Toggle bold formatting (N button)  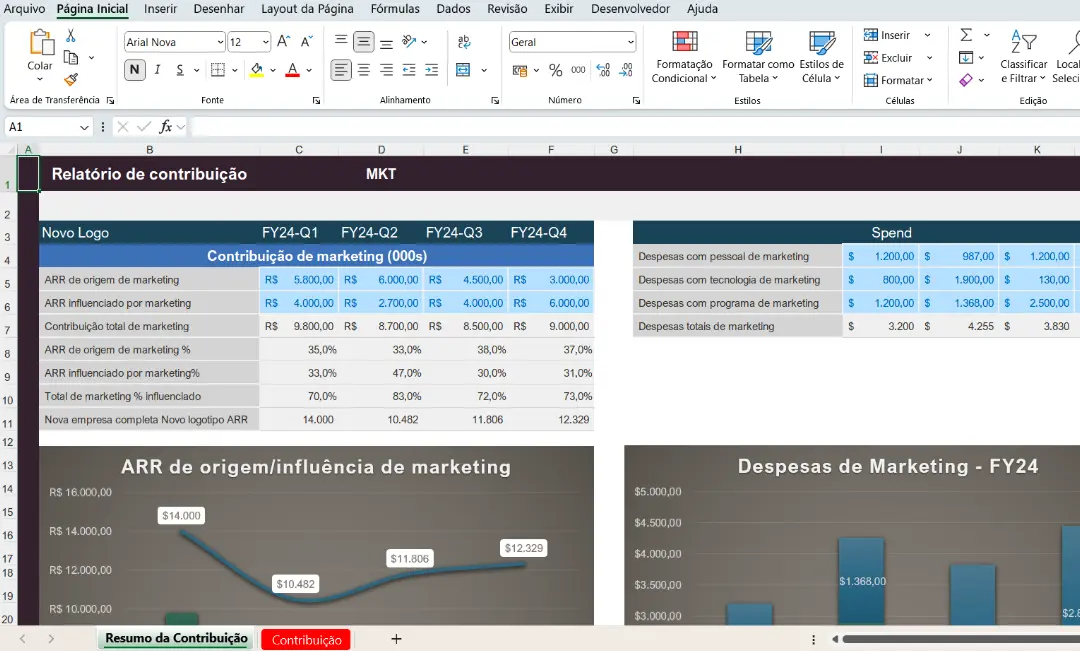(x=135, y=70)
